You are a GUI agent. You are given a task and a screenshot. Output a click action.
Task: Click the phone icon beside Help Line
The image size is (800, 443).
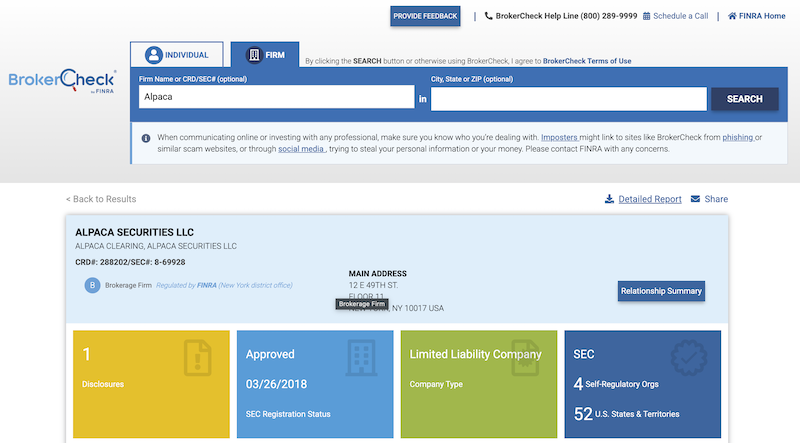tap(488, 16)
